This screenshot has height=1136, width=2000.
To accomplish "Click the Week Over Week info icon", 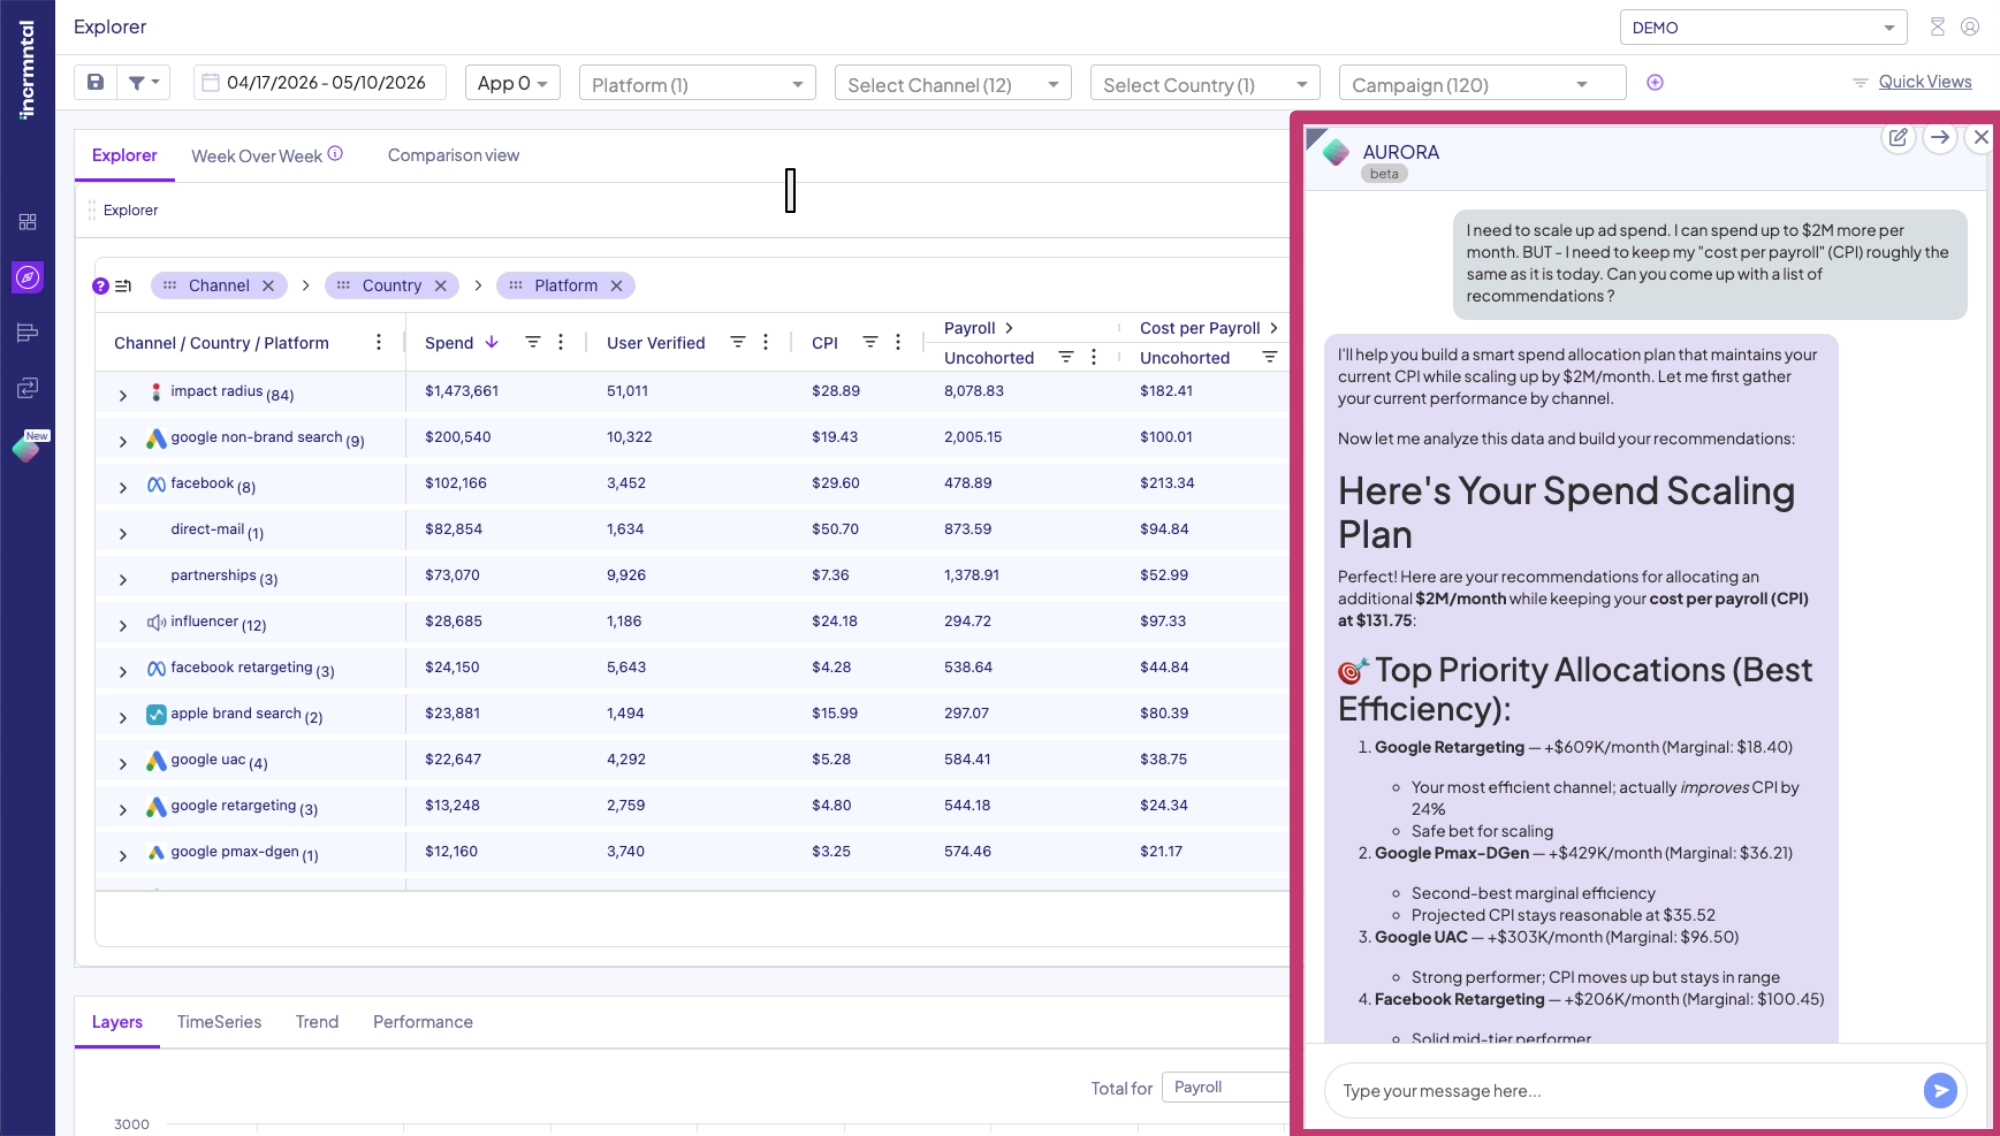I will point(335,153).
